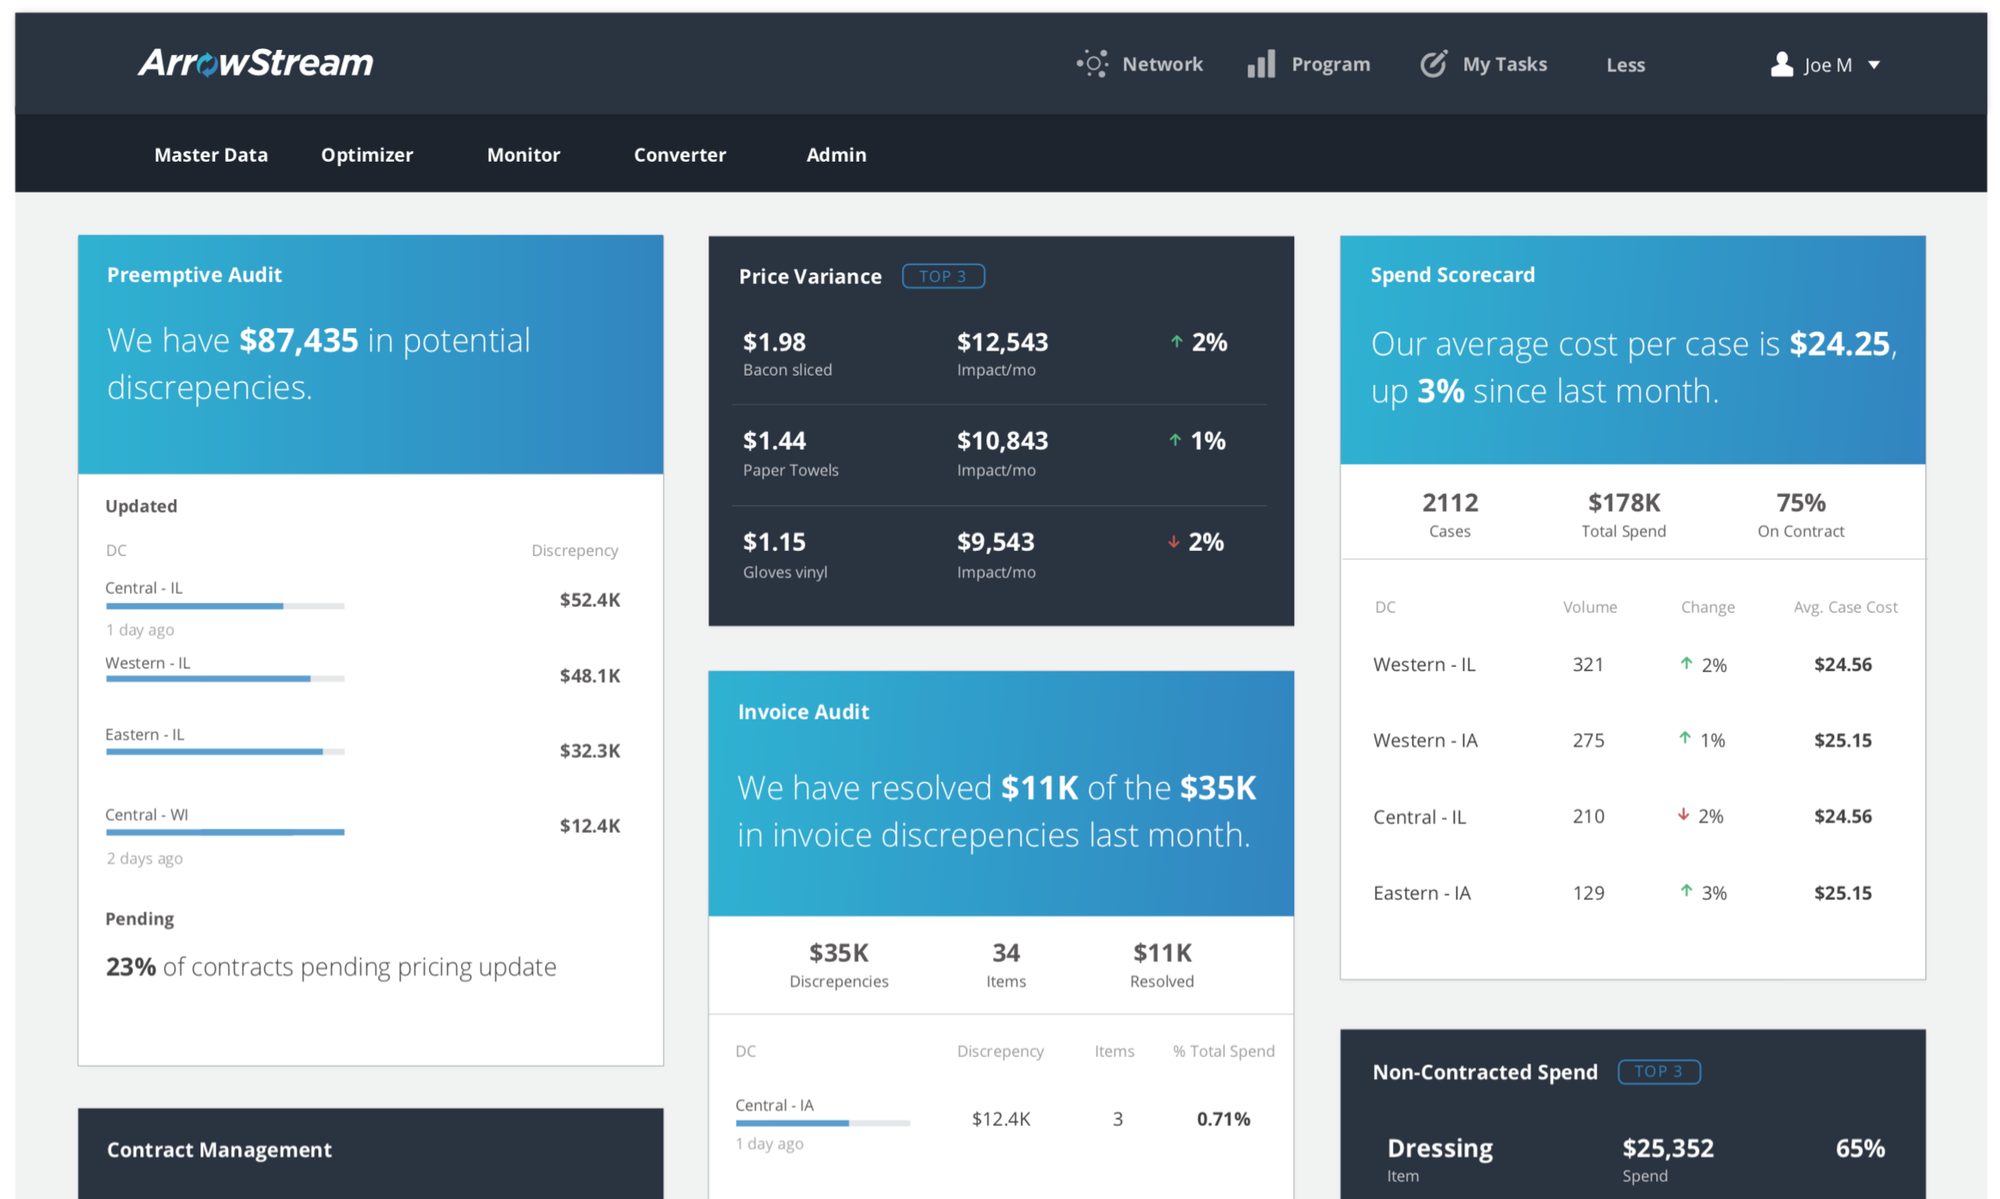The height and width of the screenshot is (1199, 2000).
Task: Click the $52.4K discrepancy value
Action: coord(590,600)
